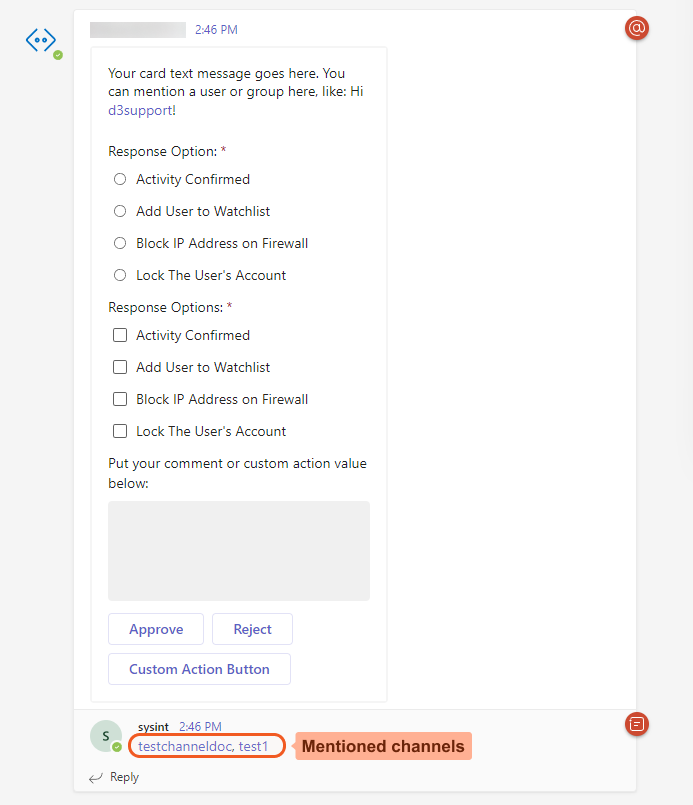Click the bot avatar icon
Image resolution: width=693 pixels, height=805 pixels.
[41, 41]
